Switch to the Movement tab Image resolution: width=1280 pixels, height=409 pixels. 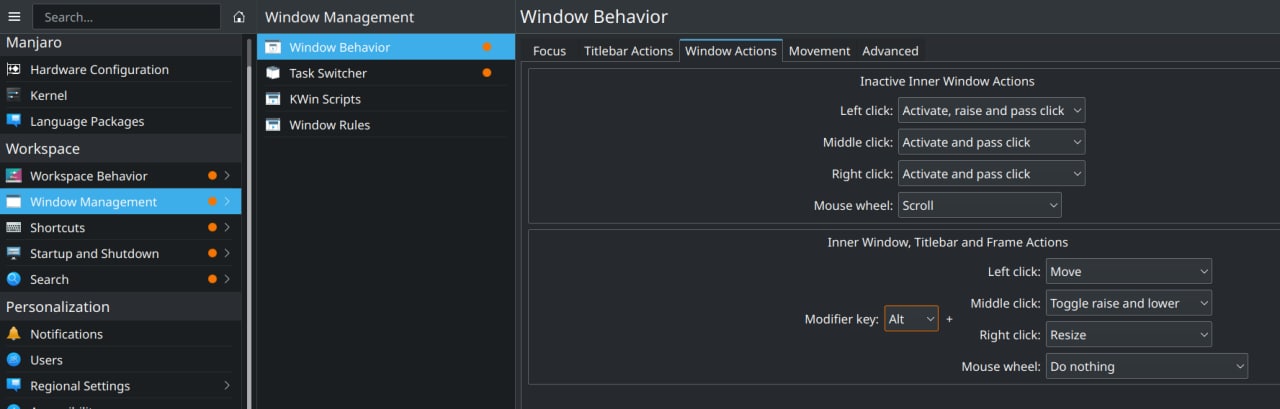coord(819,51)
